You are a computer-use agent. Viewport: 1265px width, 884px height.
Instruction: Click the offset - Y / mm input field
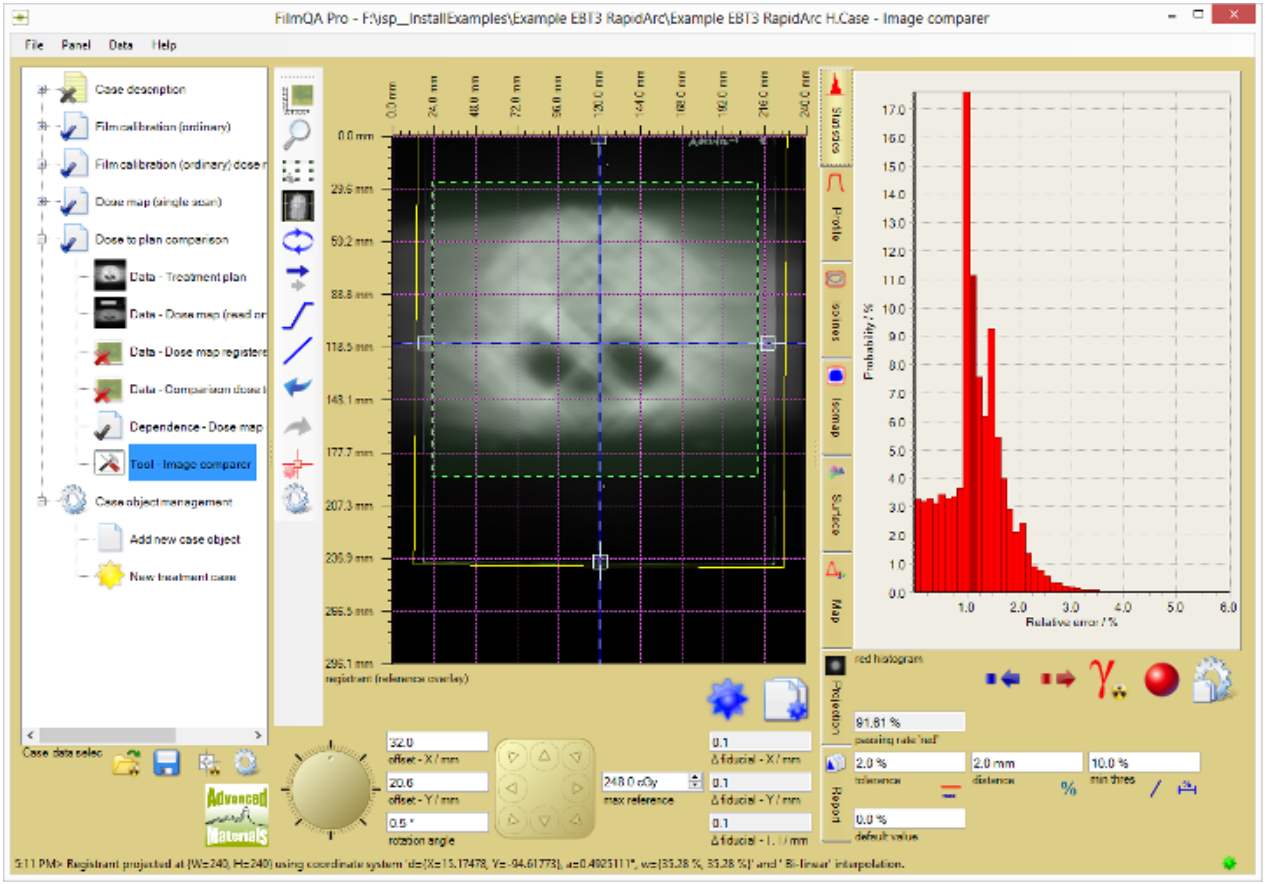pos(436,782)
